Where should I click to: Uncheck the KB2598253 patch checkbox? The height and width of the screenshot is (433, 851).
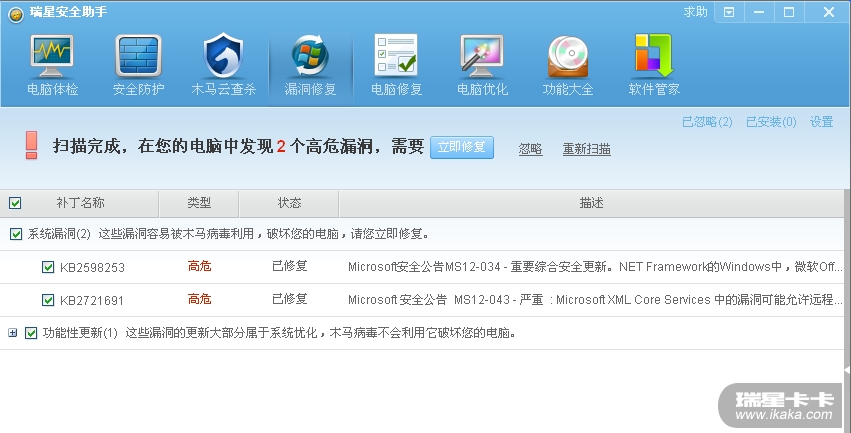pyautogui.click(x=48, y=267)
